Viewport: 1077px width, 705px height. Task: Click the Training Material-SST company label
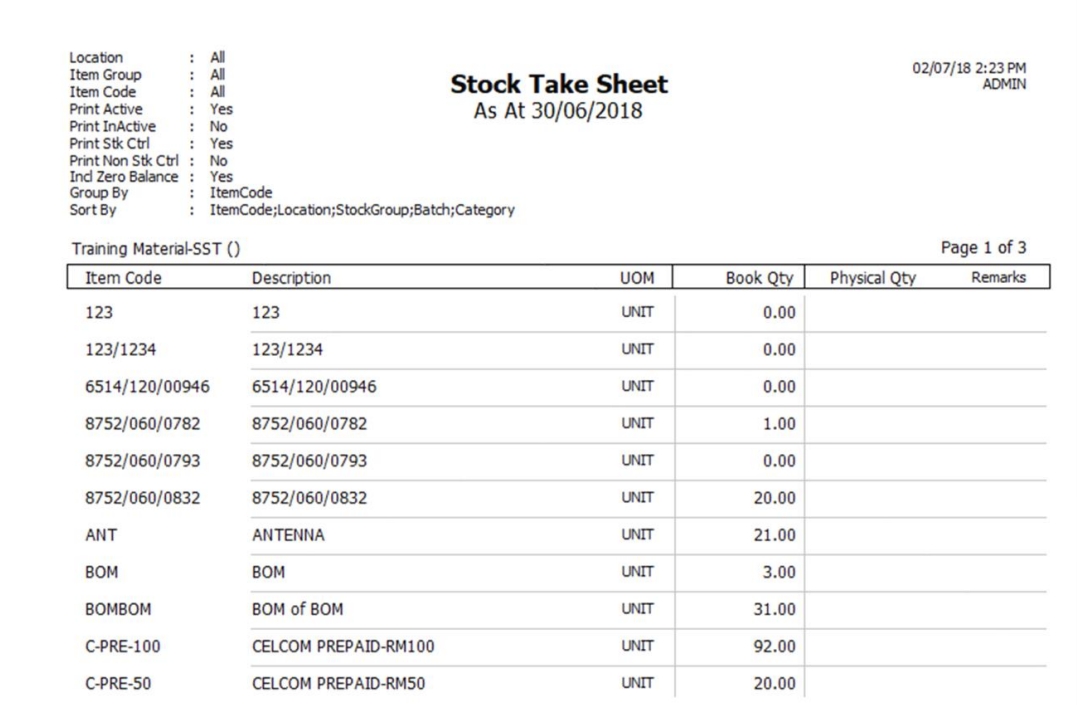[x=155, y=248]
